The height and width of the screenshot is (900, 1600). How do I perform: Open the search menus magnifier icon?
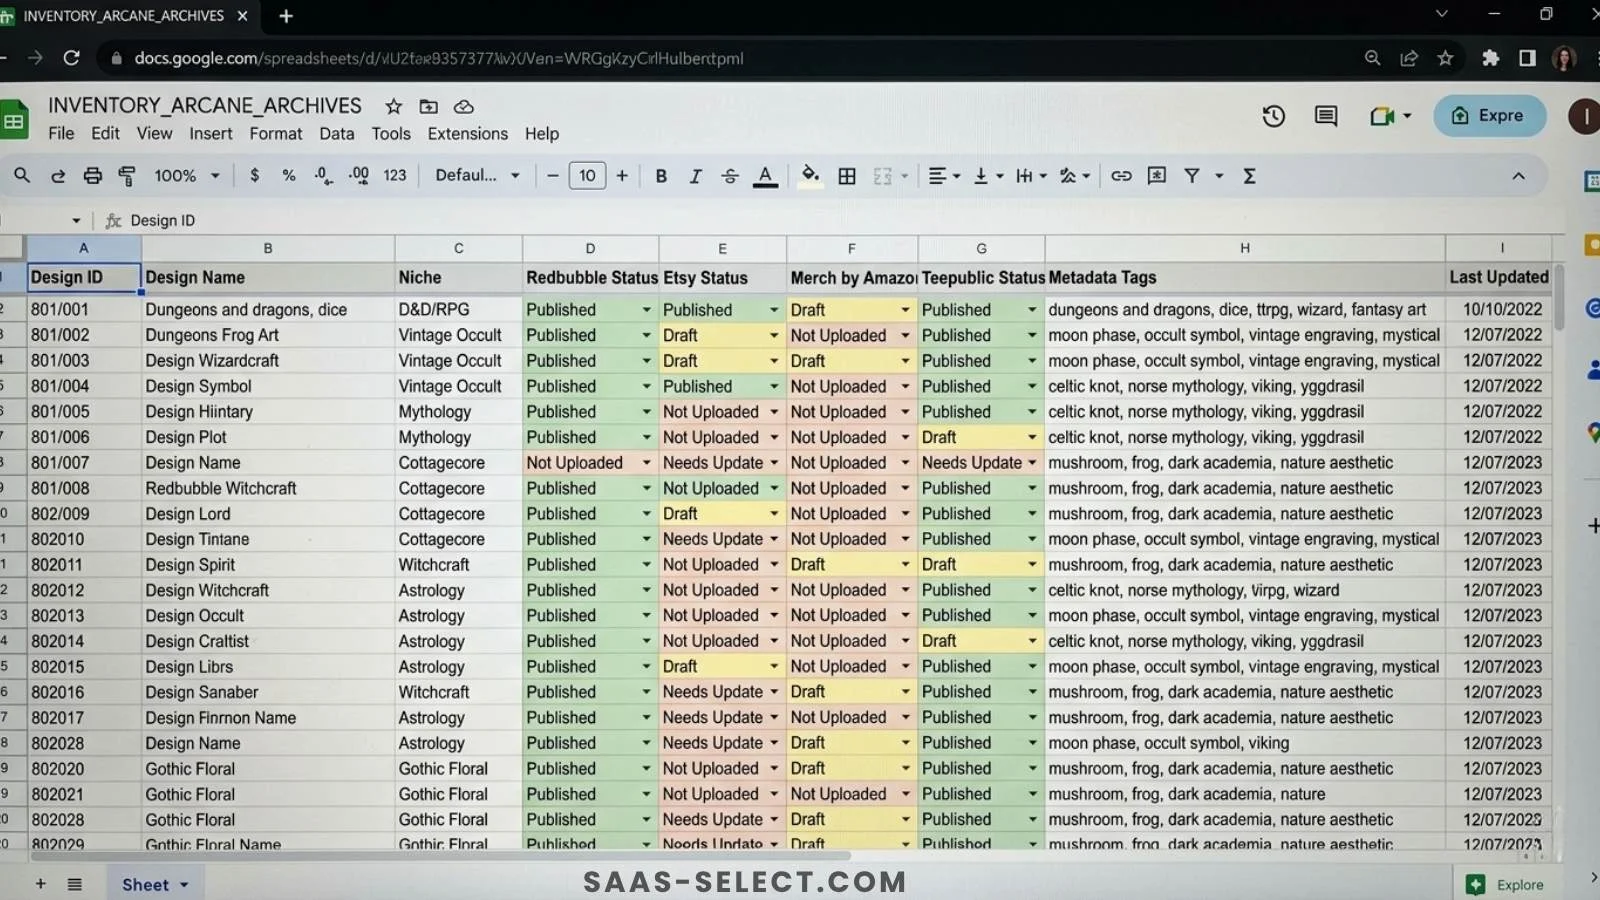(x=22, y=176)
